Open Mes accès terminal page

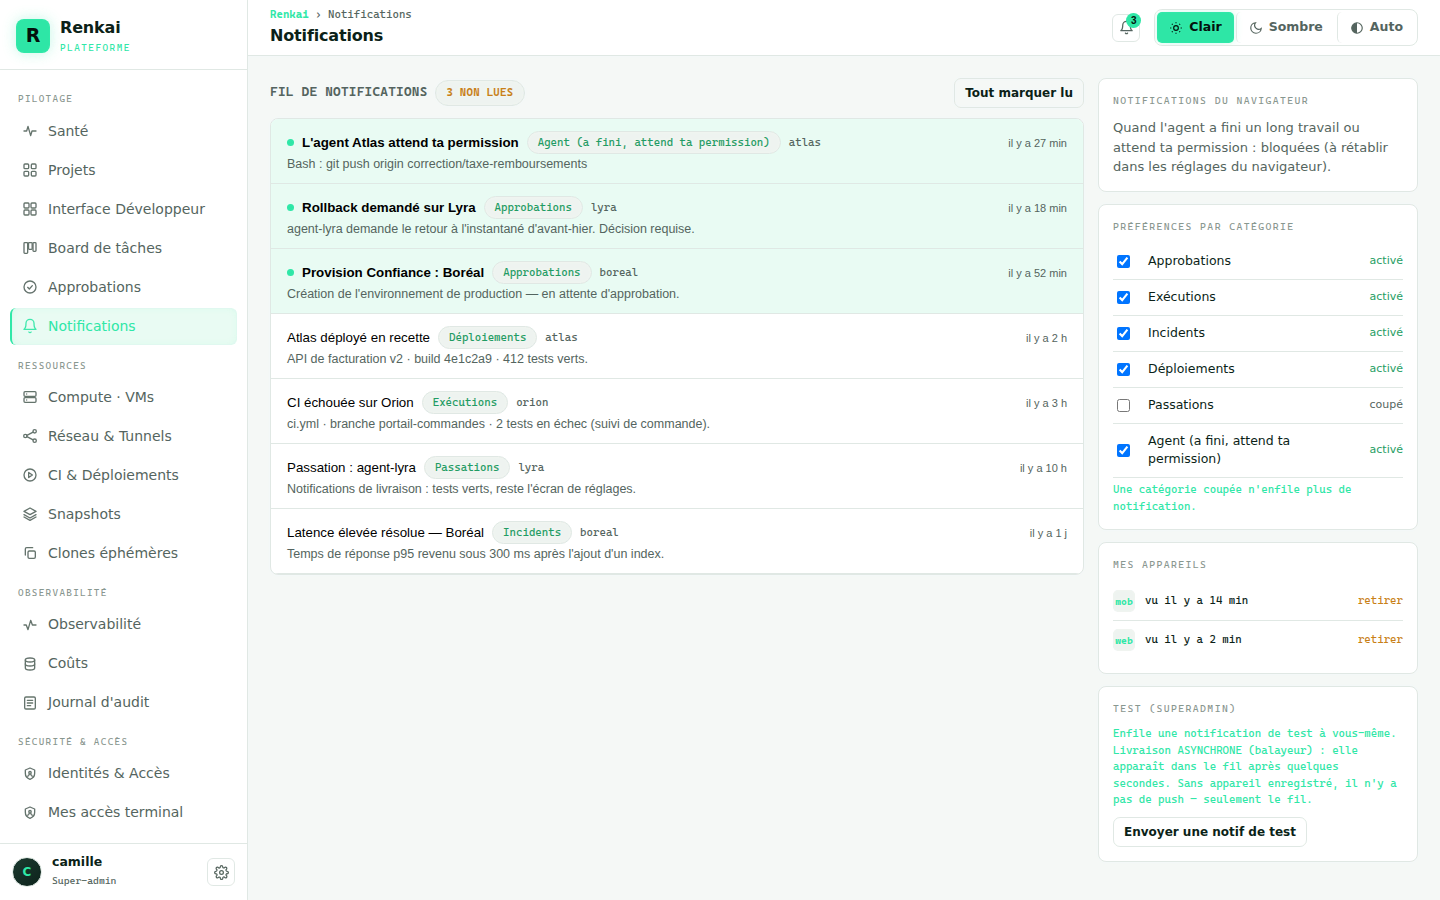123,812
